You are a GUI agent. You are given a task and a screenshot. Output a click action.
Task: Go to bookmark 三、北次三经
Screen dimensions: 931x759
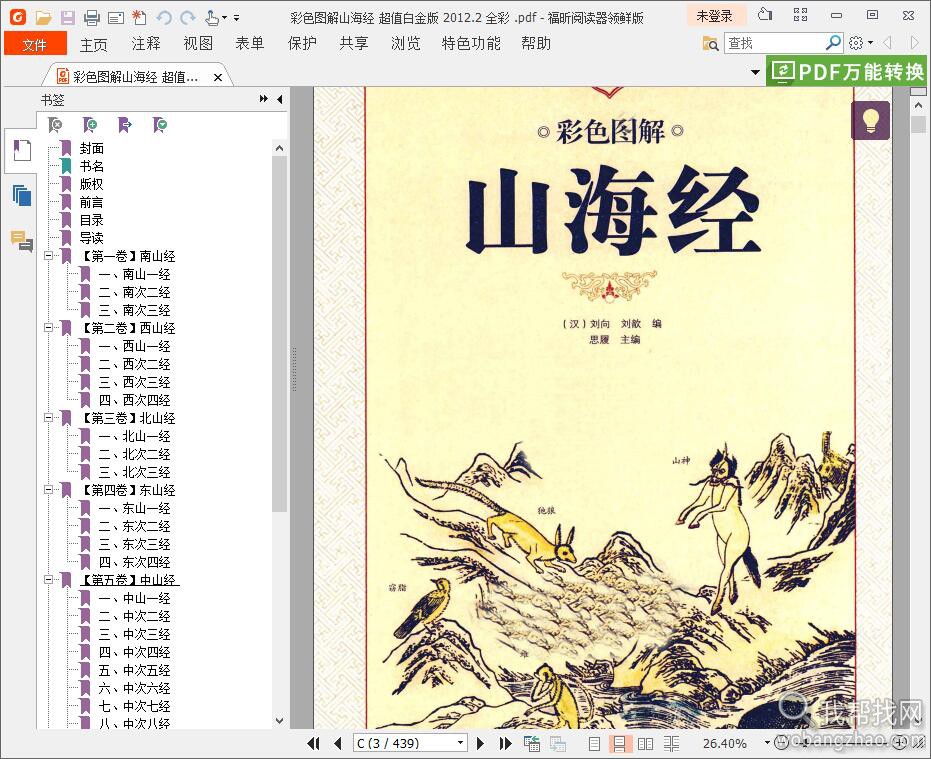pos(134,472)
